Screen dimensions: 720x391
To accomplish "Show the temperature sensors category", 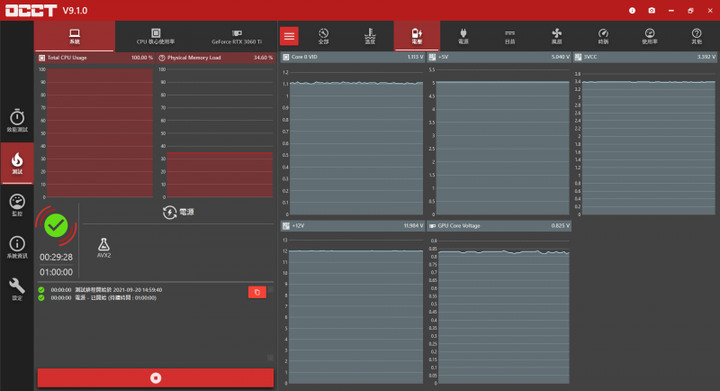I will coord(370,36).
